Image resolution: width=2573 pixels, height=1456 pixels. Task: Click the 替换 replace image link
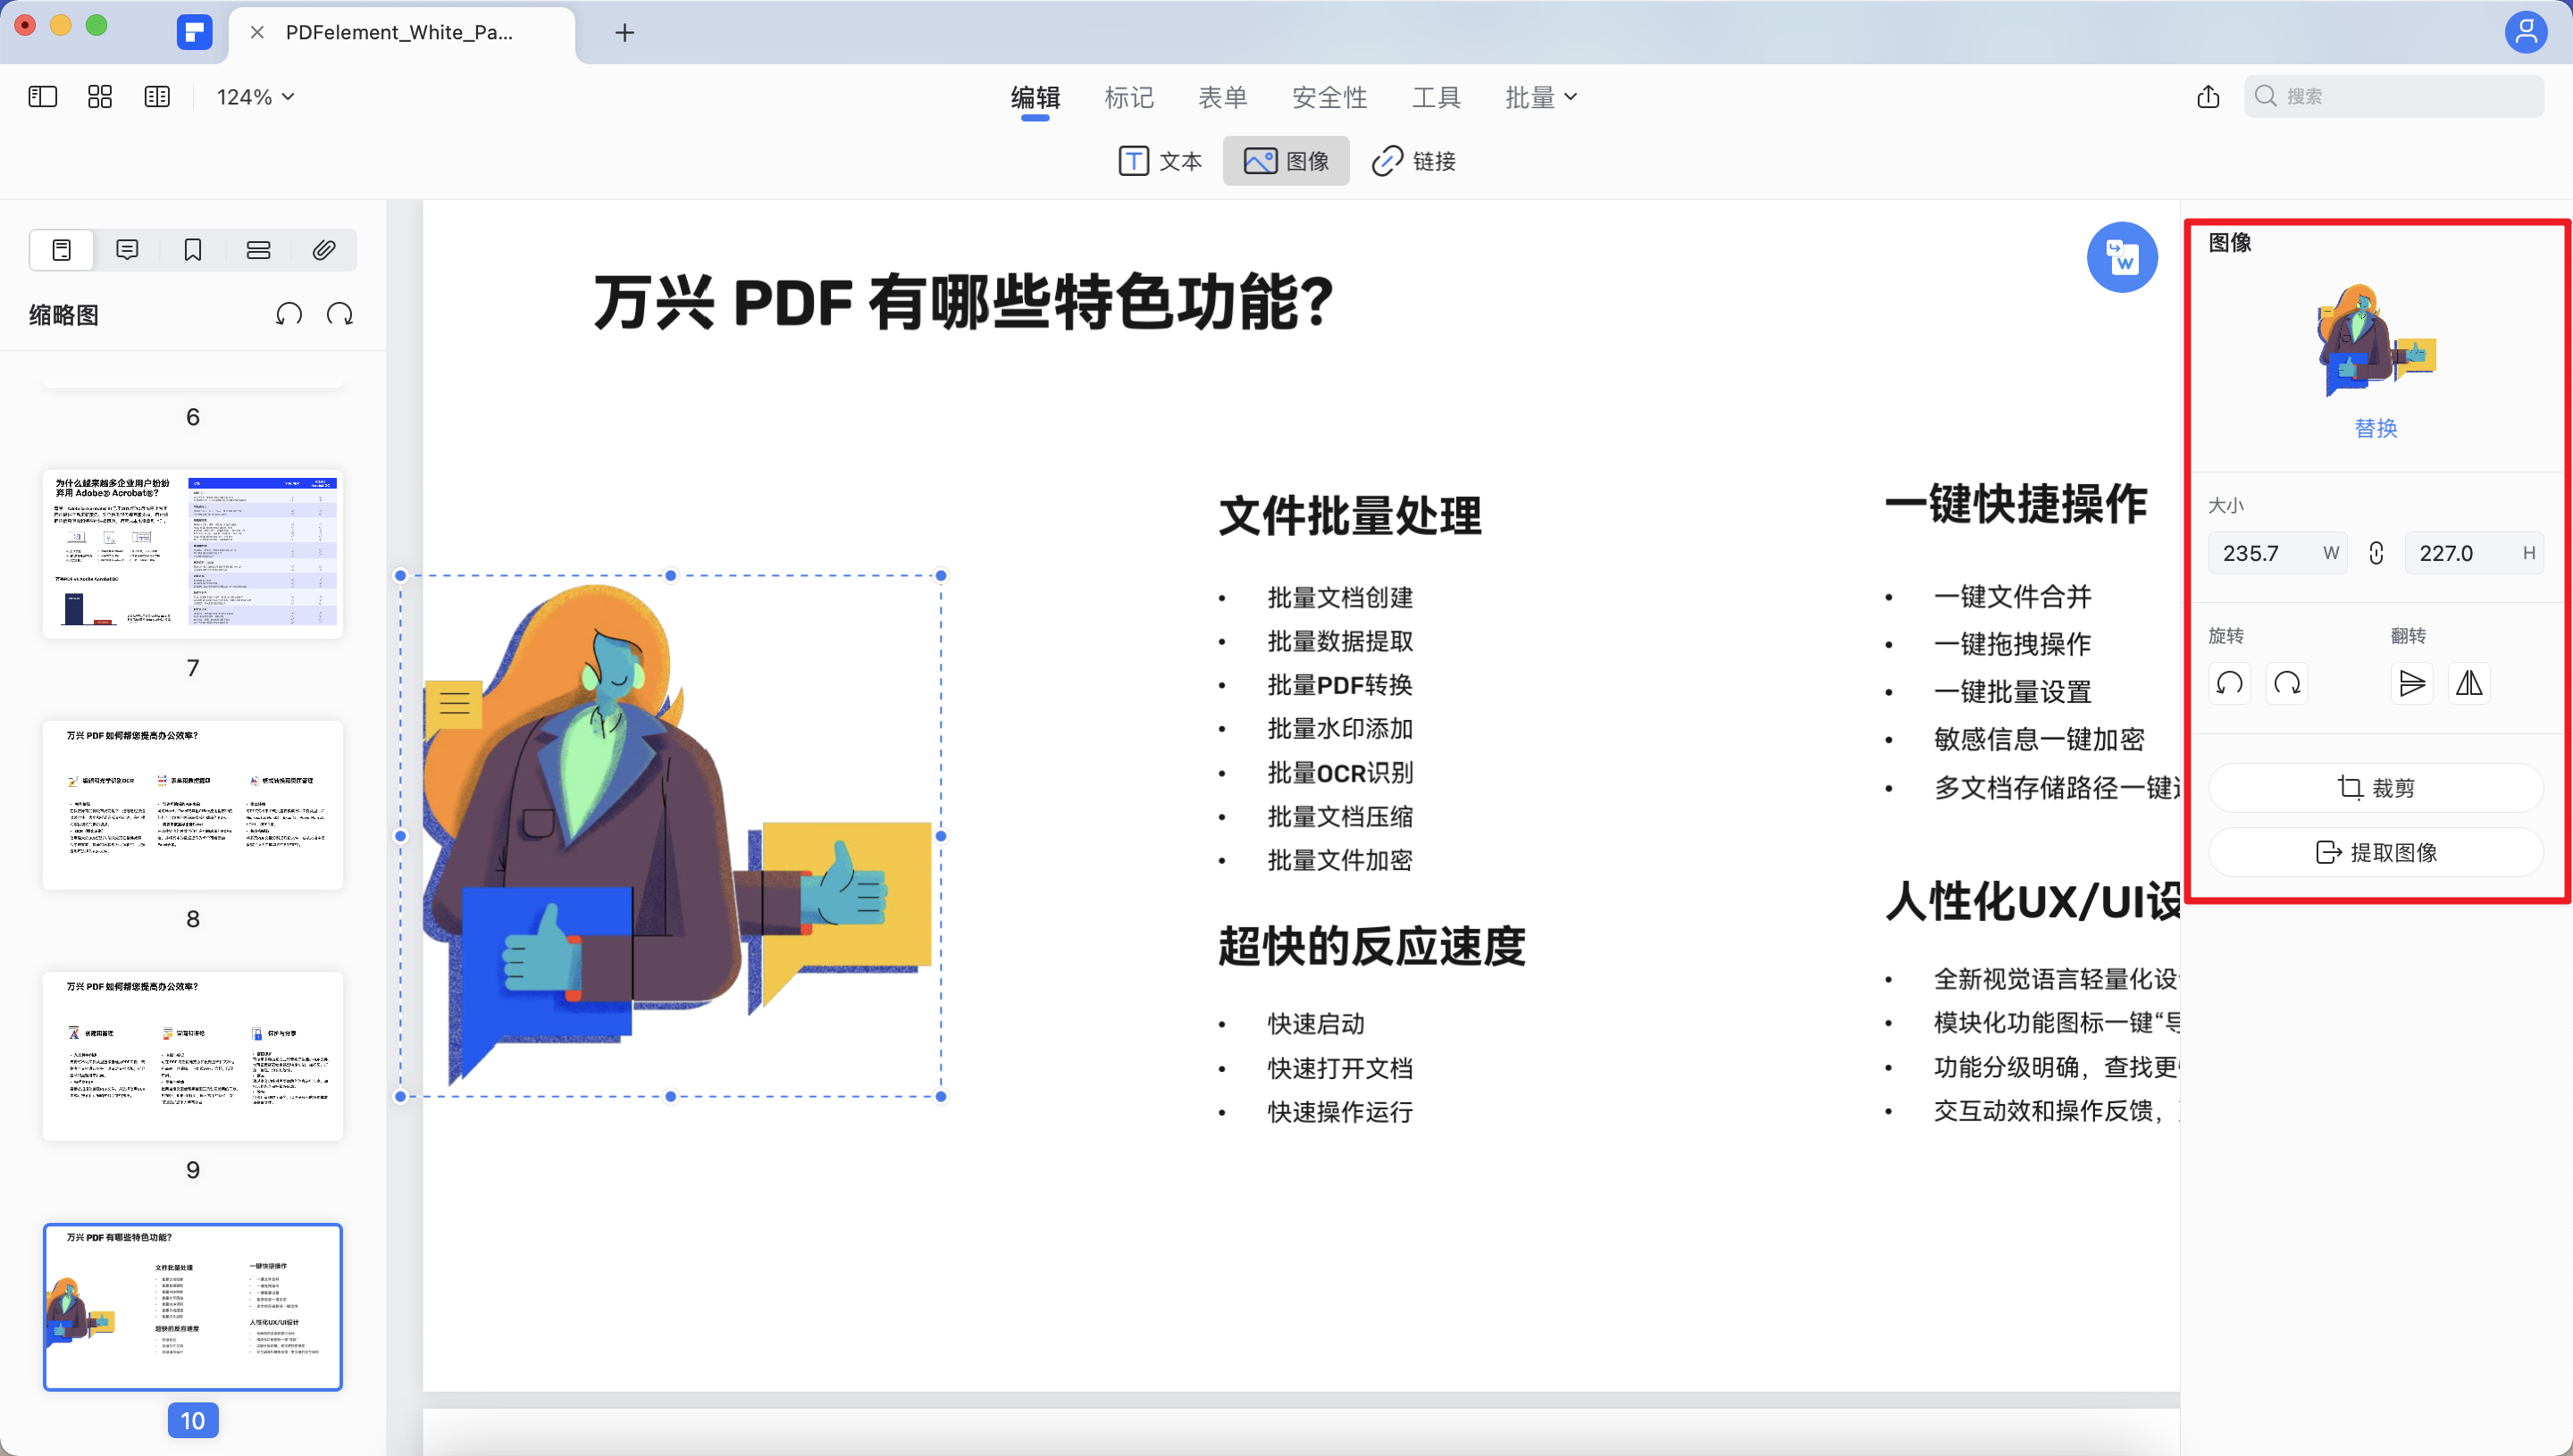[2374, 428]
